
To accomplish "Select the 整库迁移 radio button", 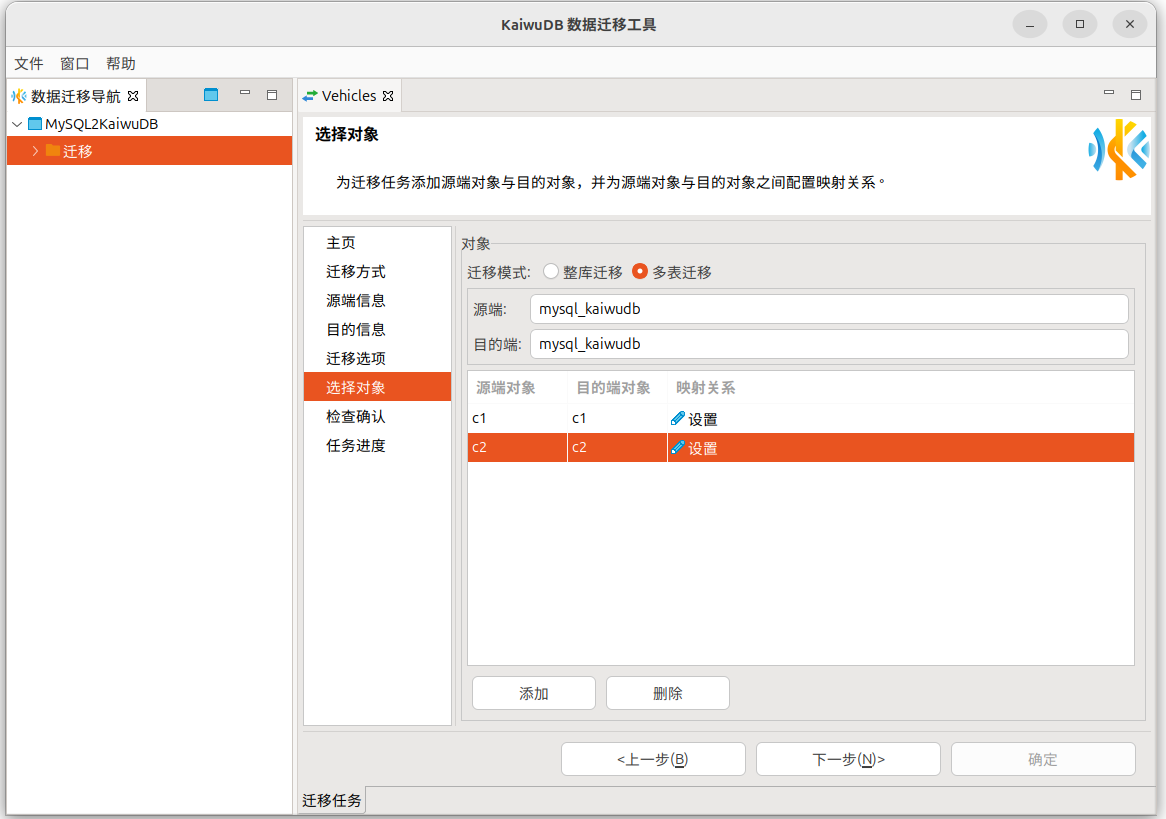I will (x=551, y=272).
